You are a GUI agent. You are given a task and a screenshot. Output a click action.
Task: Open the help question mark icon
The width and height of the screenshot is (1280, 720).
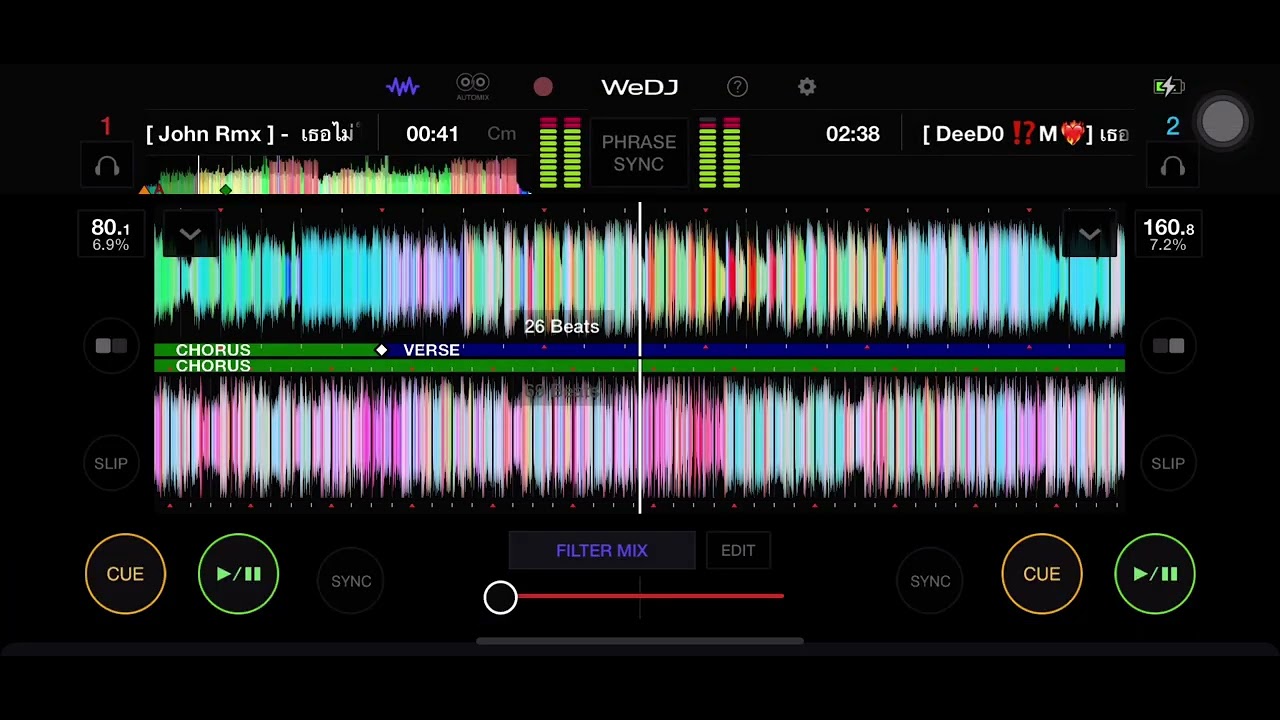point(737,87)
